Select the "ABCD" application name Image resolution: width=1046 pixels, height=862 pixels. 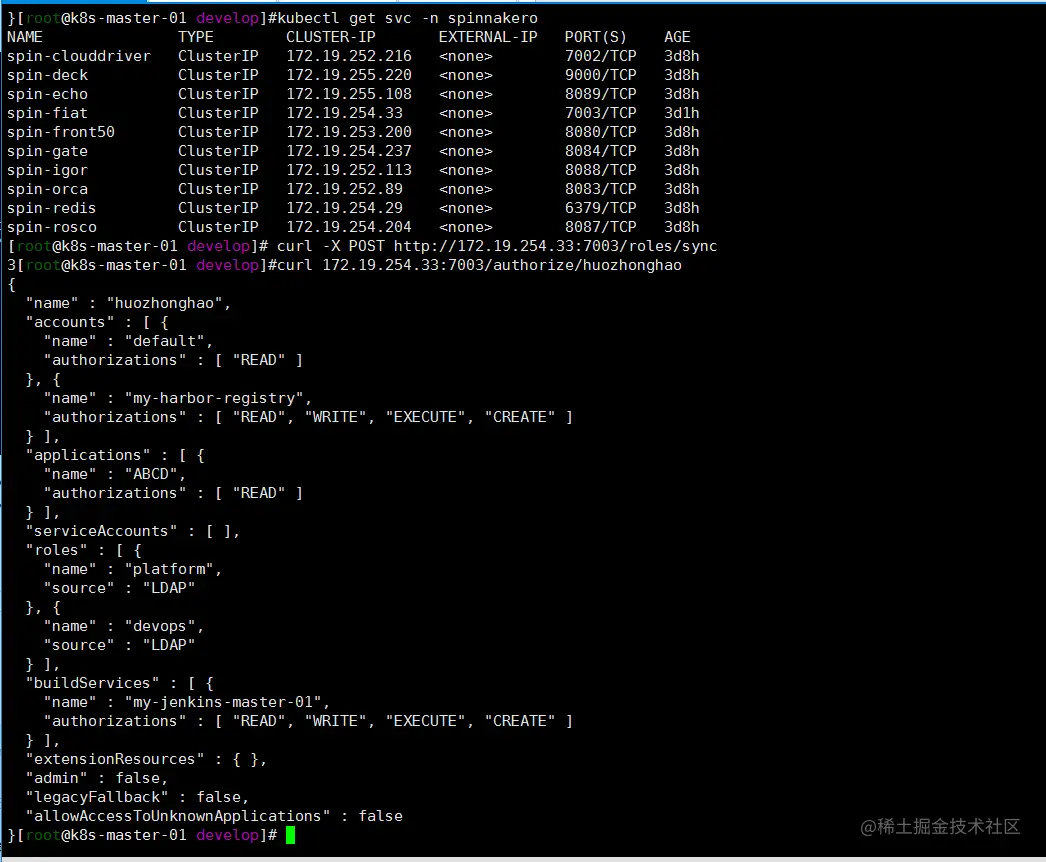tap(151, 474)
